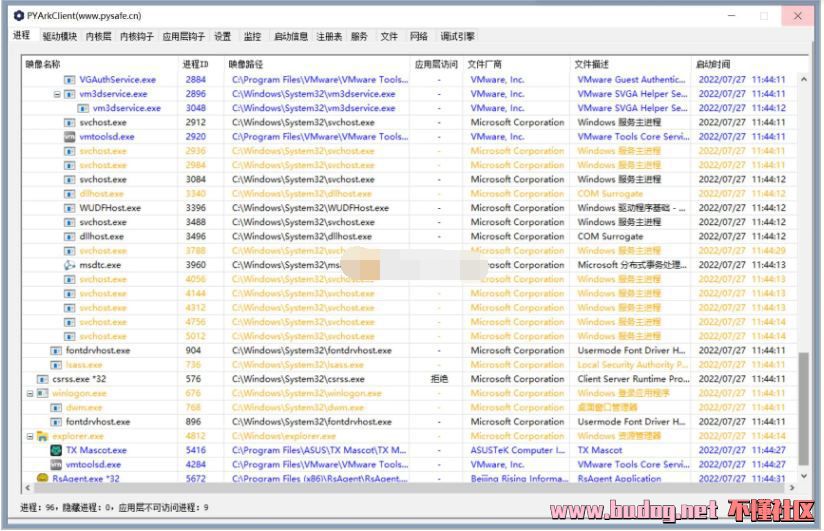Click the PYArkClient title bar app icon
The width and height of the screenshot is (824, 531).
(18, 16)
